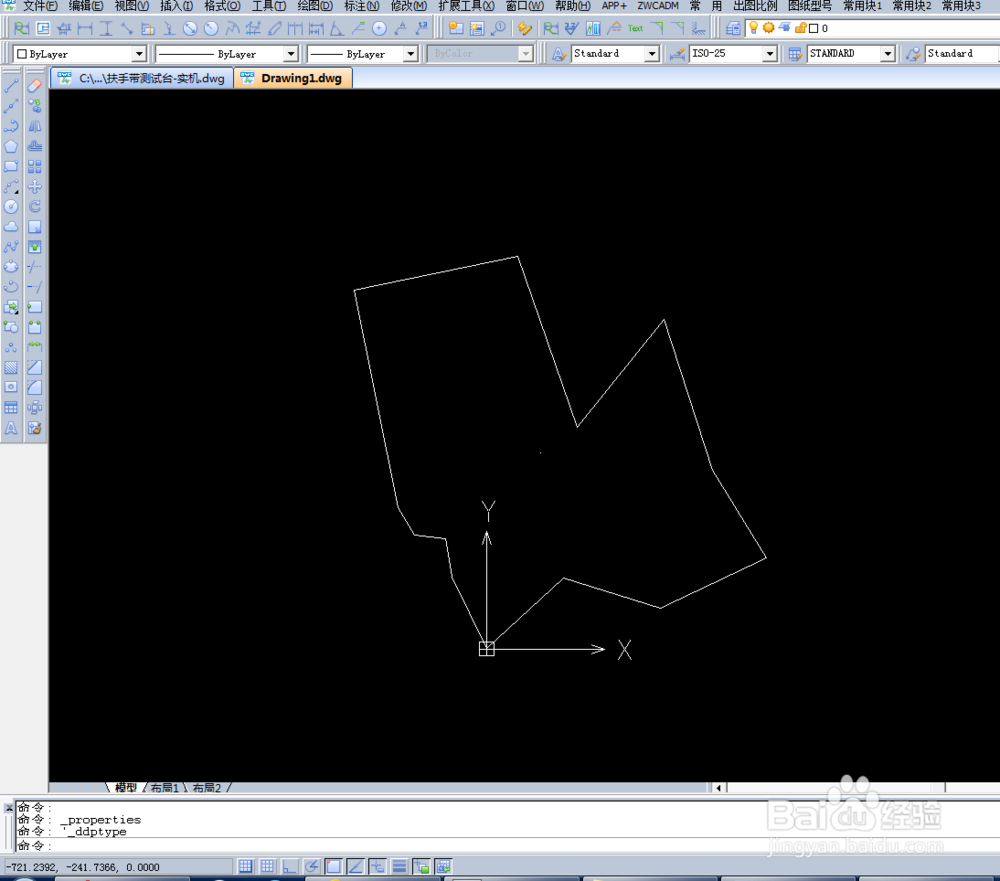
Task: Select the Revision Cloud tool
Action: pos(11,226)
